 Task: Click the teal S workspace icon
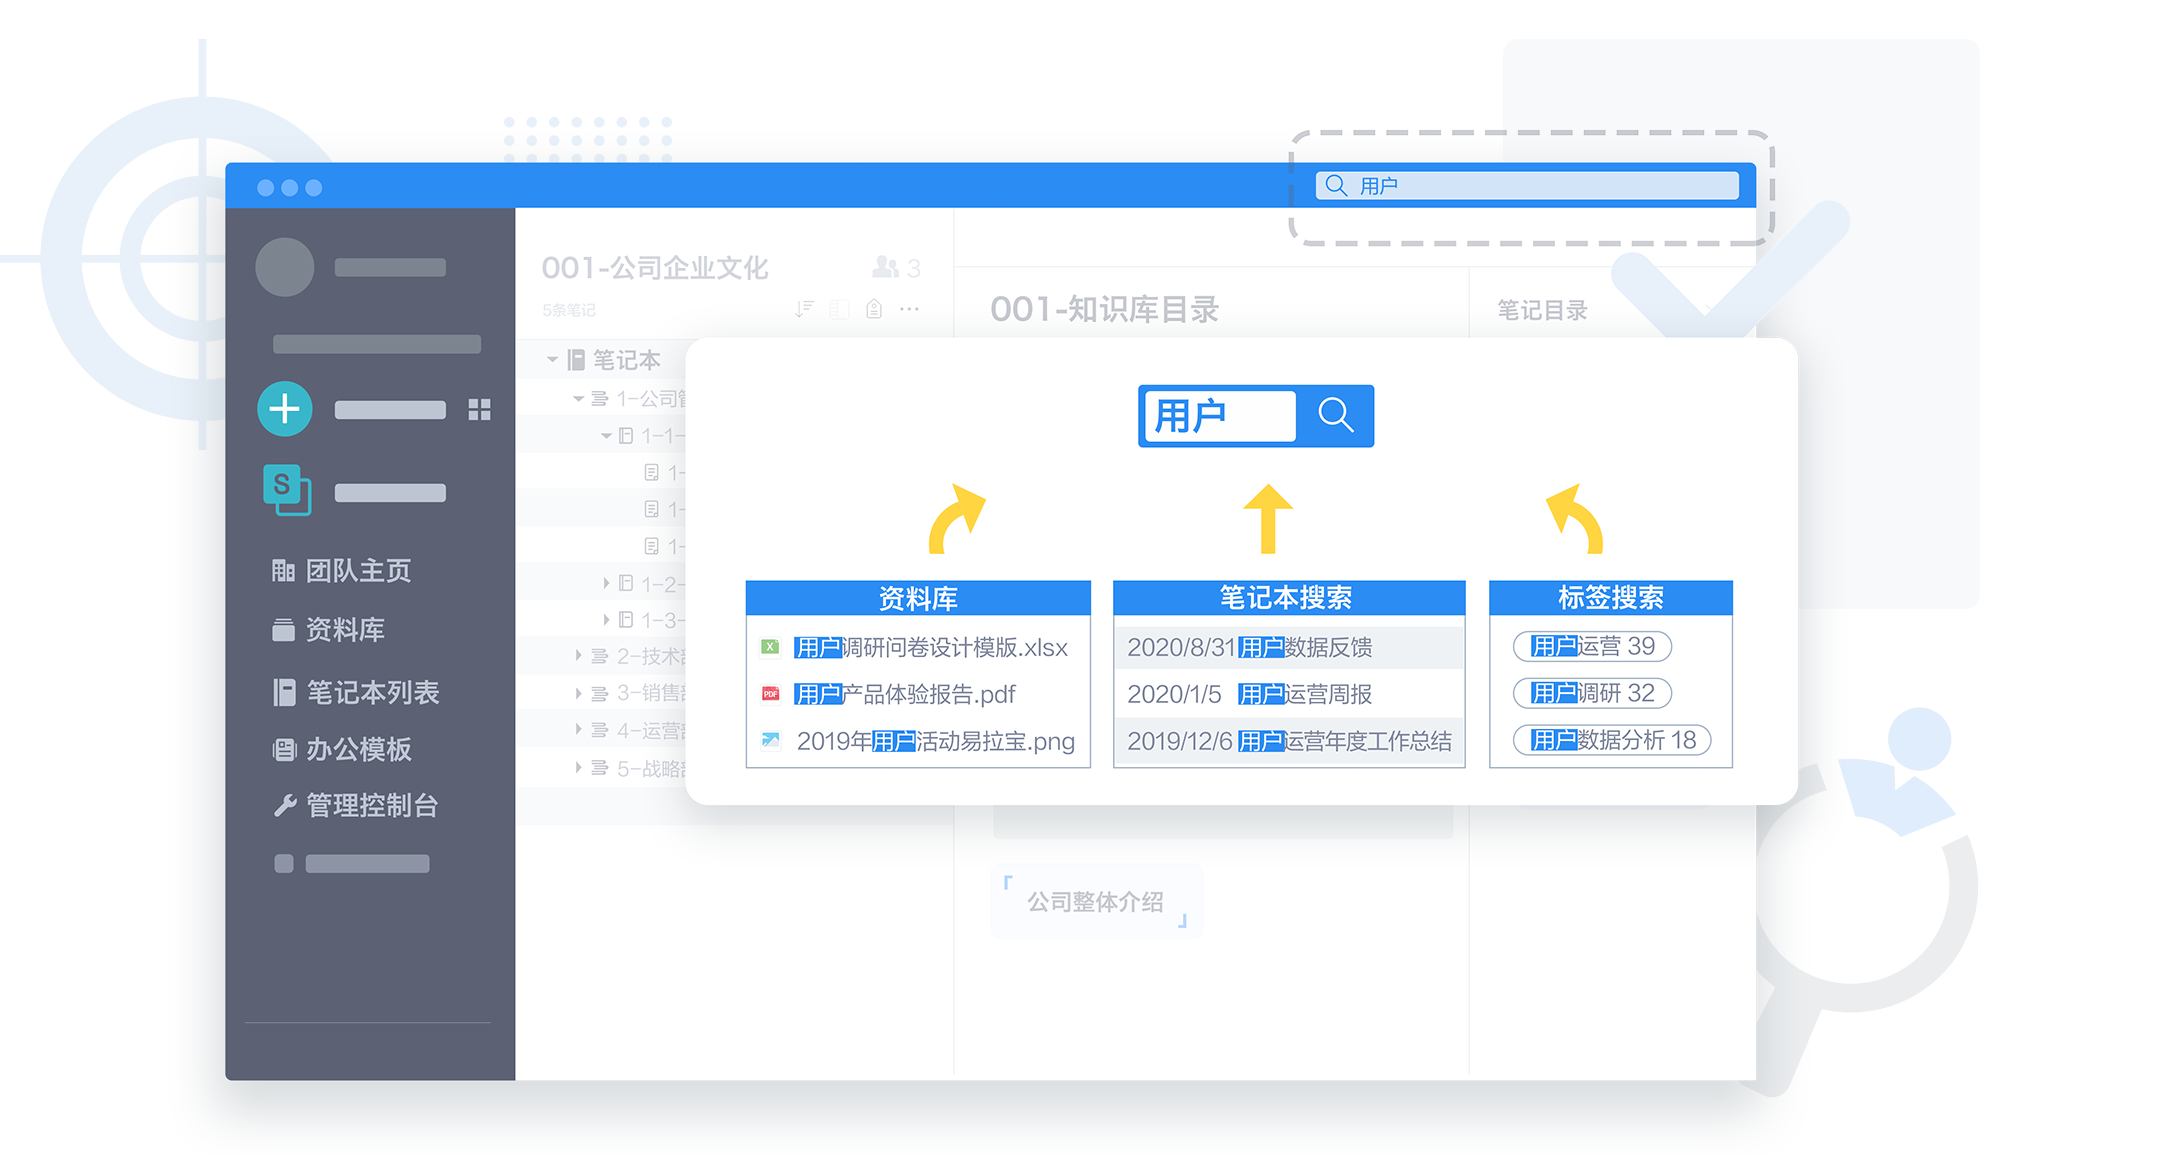click(x=286, y=490)
